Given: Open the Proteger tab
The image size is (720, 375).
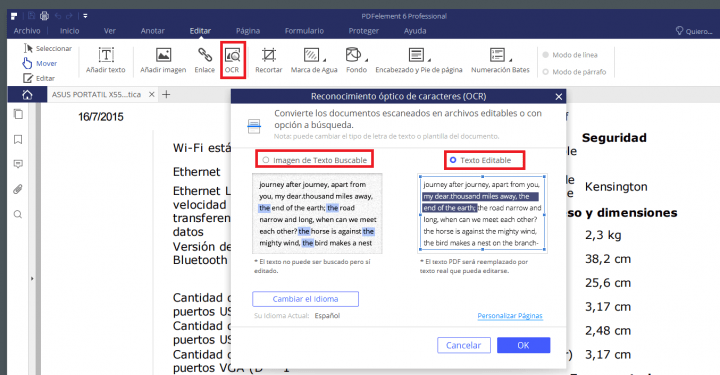Looking at the screenshot, I should (364, 31).
